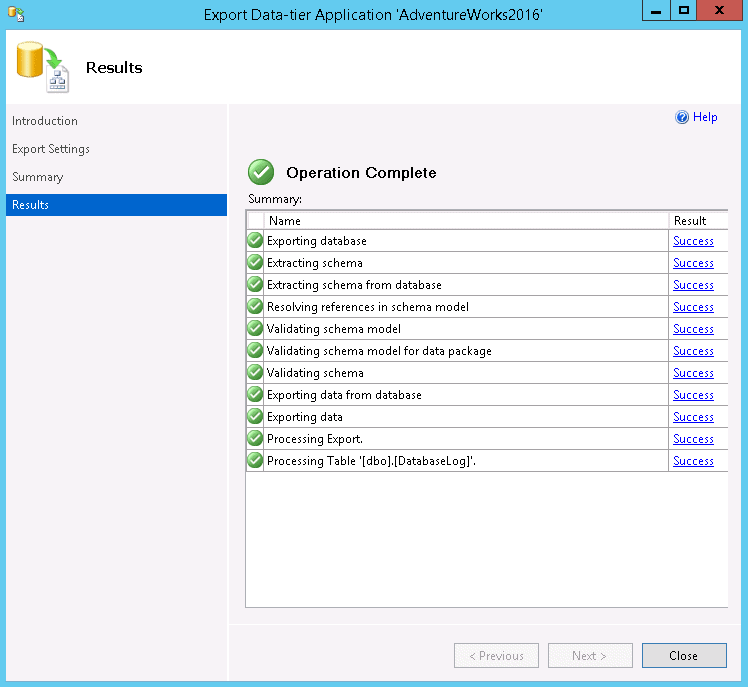Select the 'Validating schema' row text
Viewport: 748px width, 687px height.
pos(315,373)
